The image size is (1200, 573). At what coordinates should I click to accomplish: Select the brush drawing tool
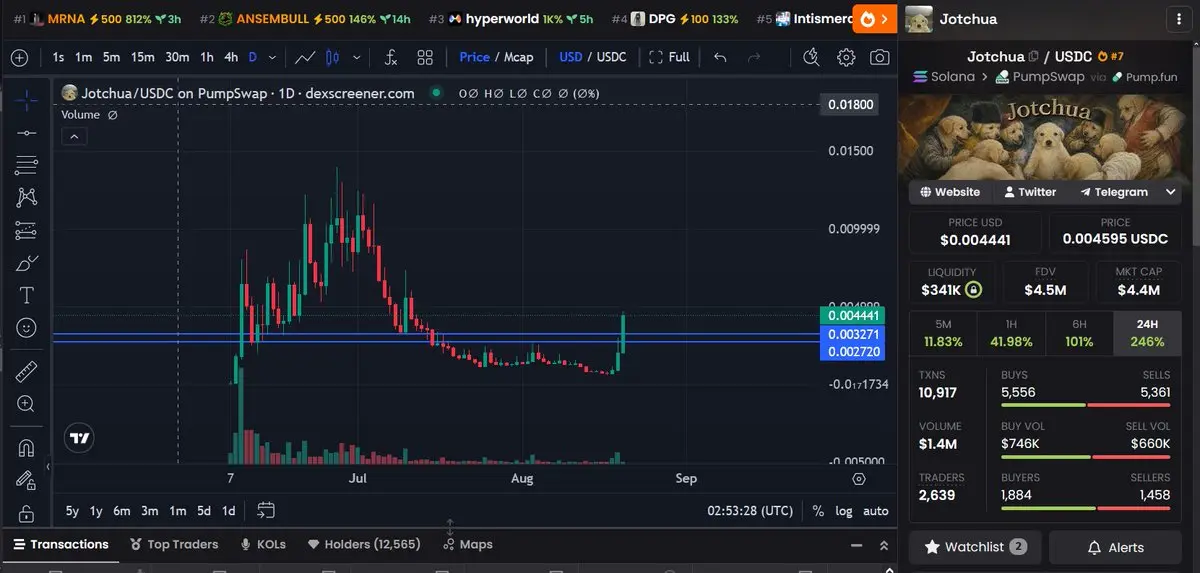[27, 264]
